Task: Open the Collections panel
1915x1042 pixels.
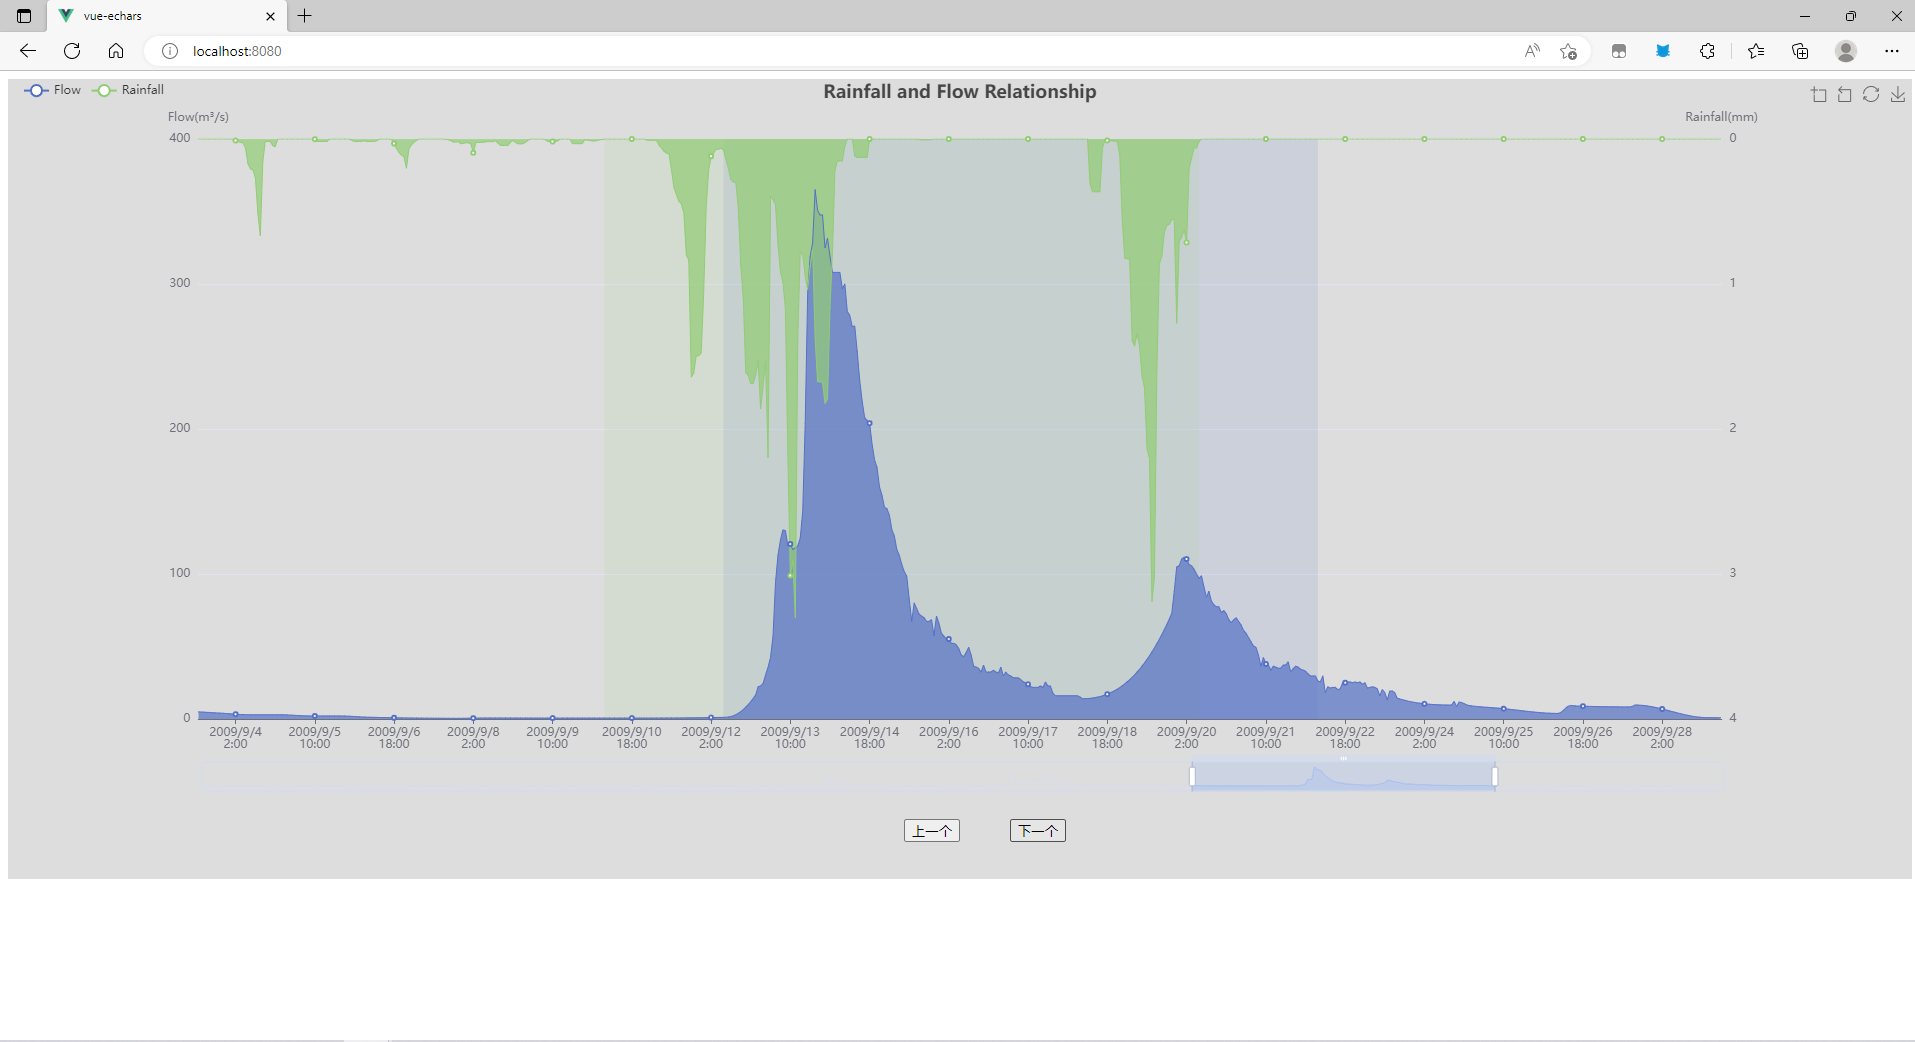Action: (1800, 51)
